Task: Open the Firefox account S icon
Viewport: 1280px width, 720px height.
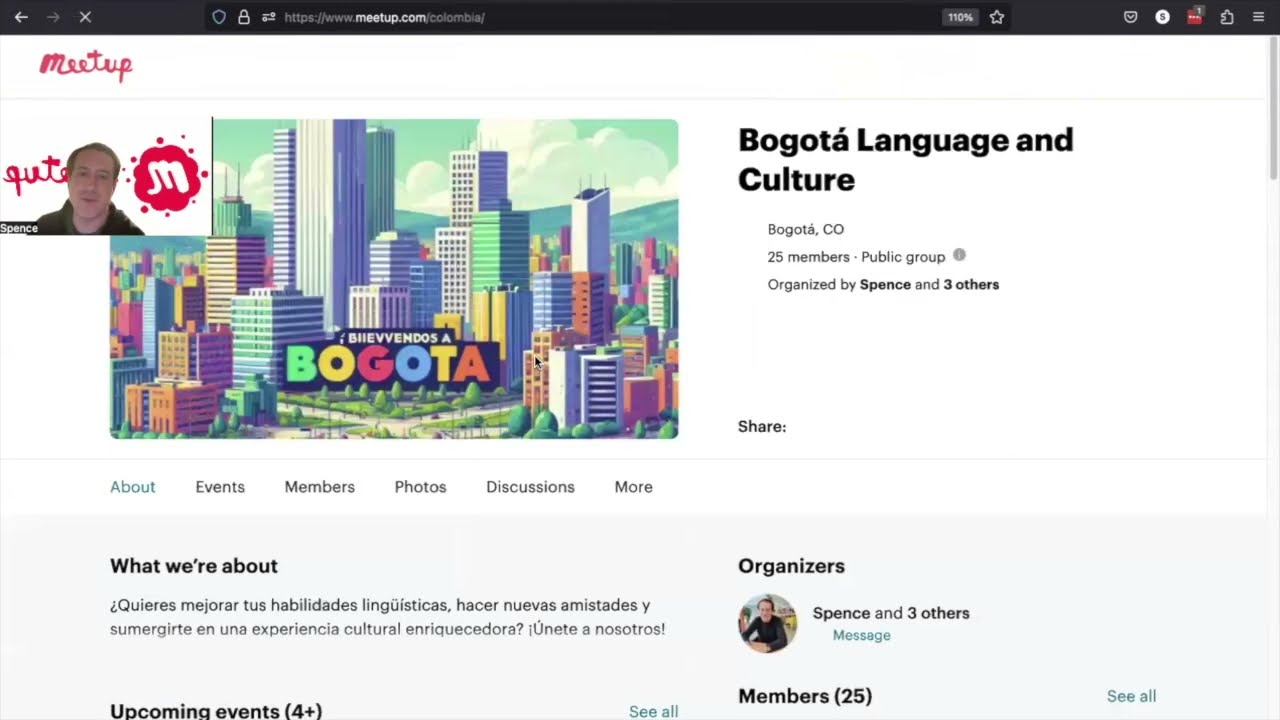Action: point(1163,17)
